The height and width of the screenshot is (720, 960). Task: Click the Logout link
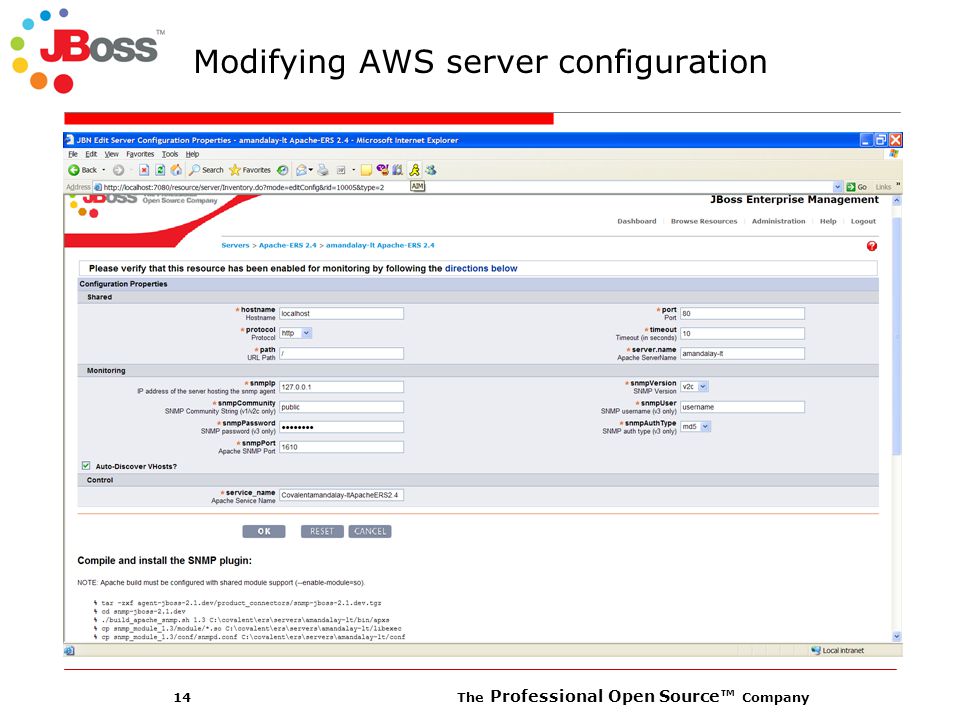point(863,221)
